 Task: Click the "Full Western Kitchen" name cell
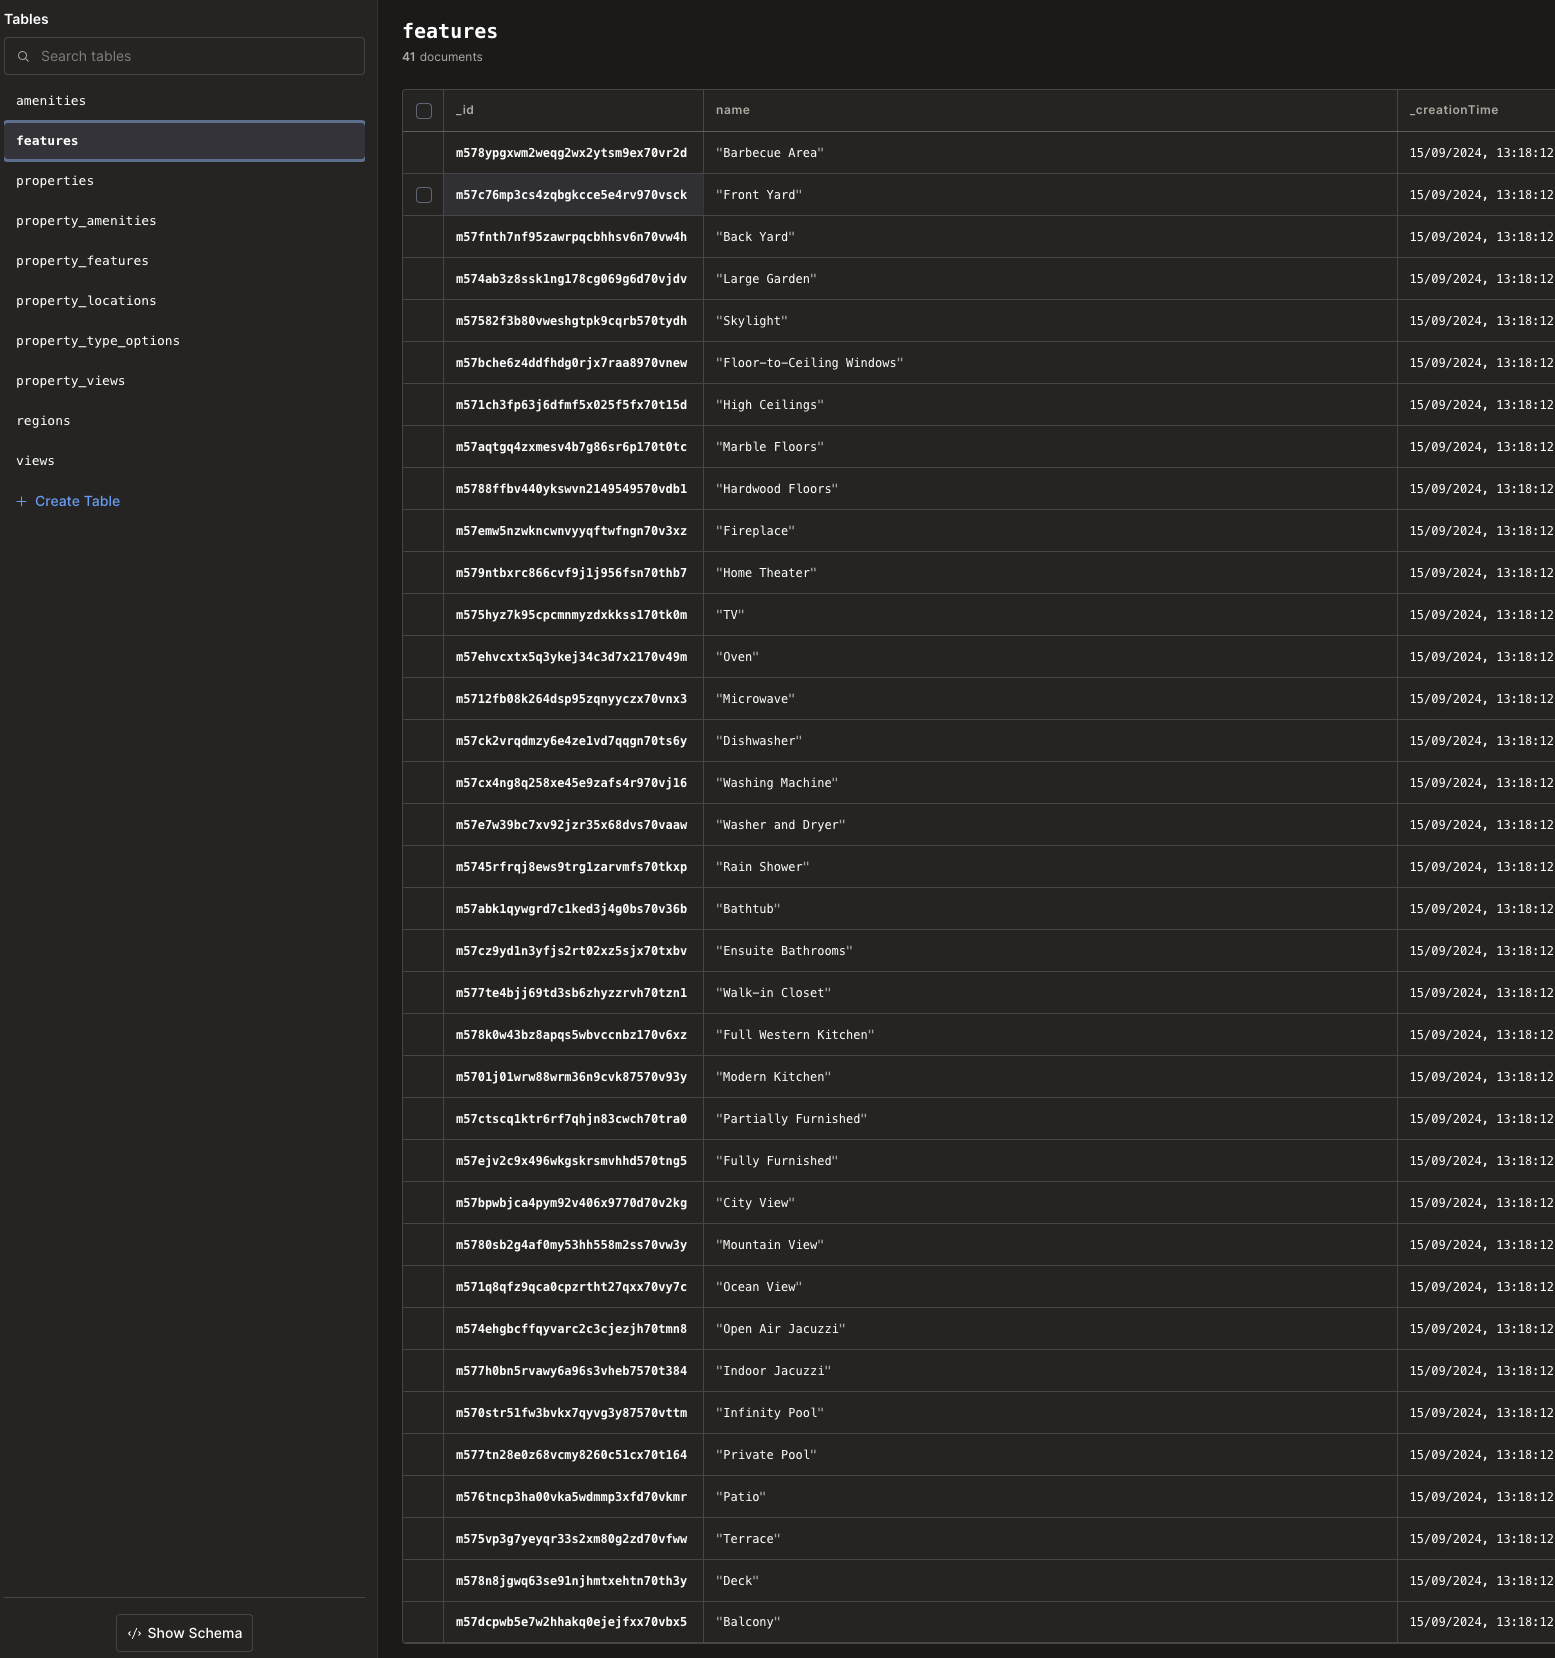point(1050,1035)
